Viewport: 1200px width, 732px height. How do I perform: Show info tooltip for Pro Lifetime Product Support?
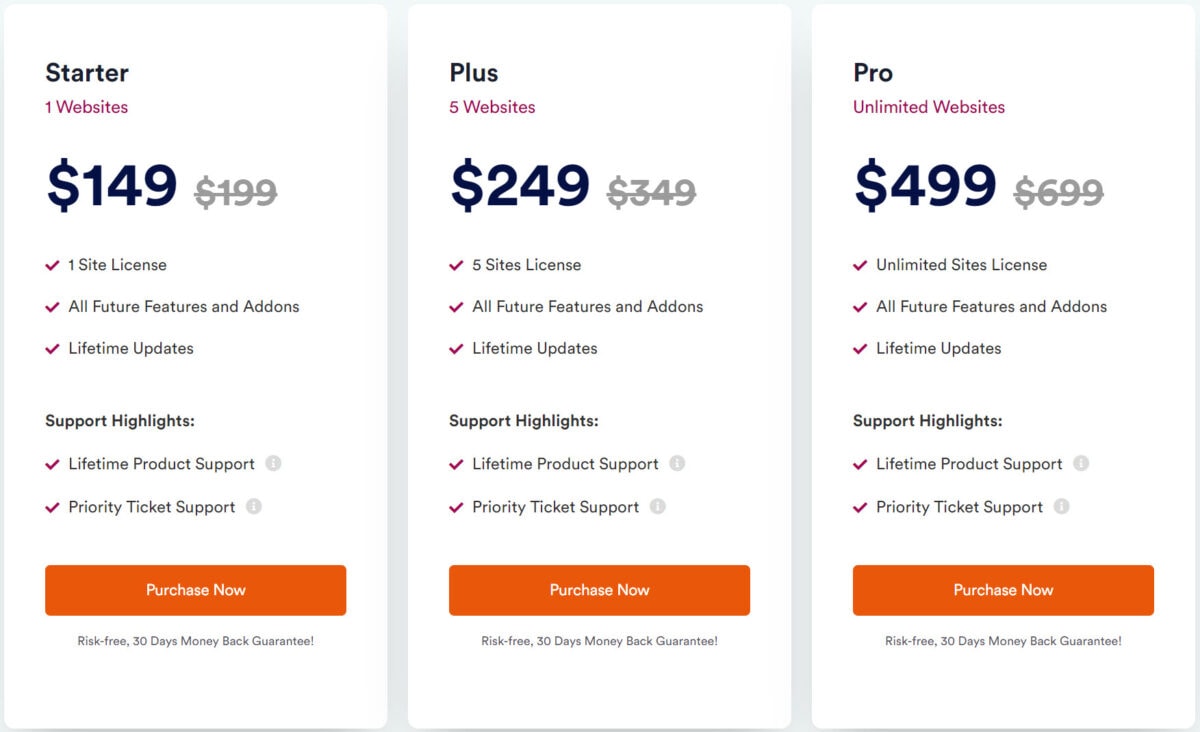[x=1081, y=463]
